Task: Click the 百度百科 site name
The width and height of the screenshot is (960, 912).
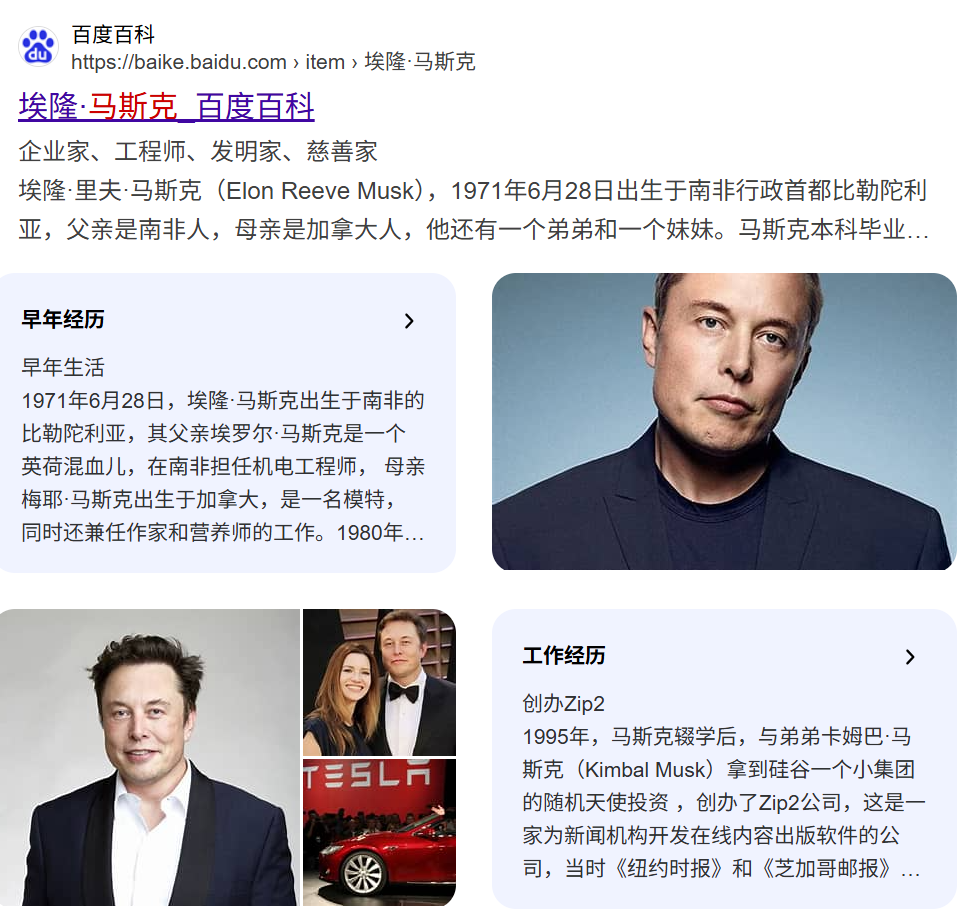Action: pos(113,35)
